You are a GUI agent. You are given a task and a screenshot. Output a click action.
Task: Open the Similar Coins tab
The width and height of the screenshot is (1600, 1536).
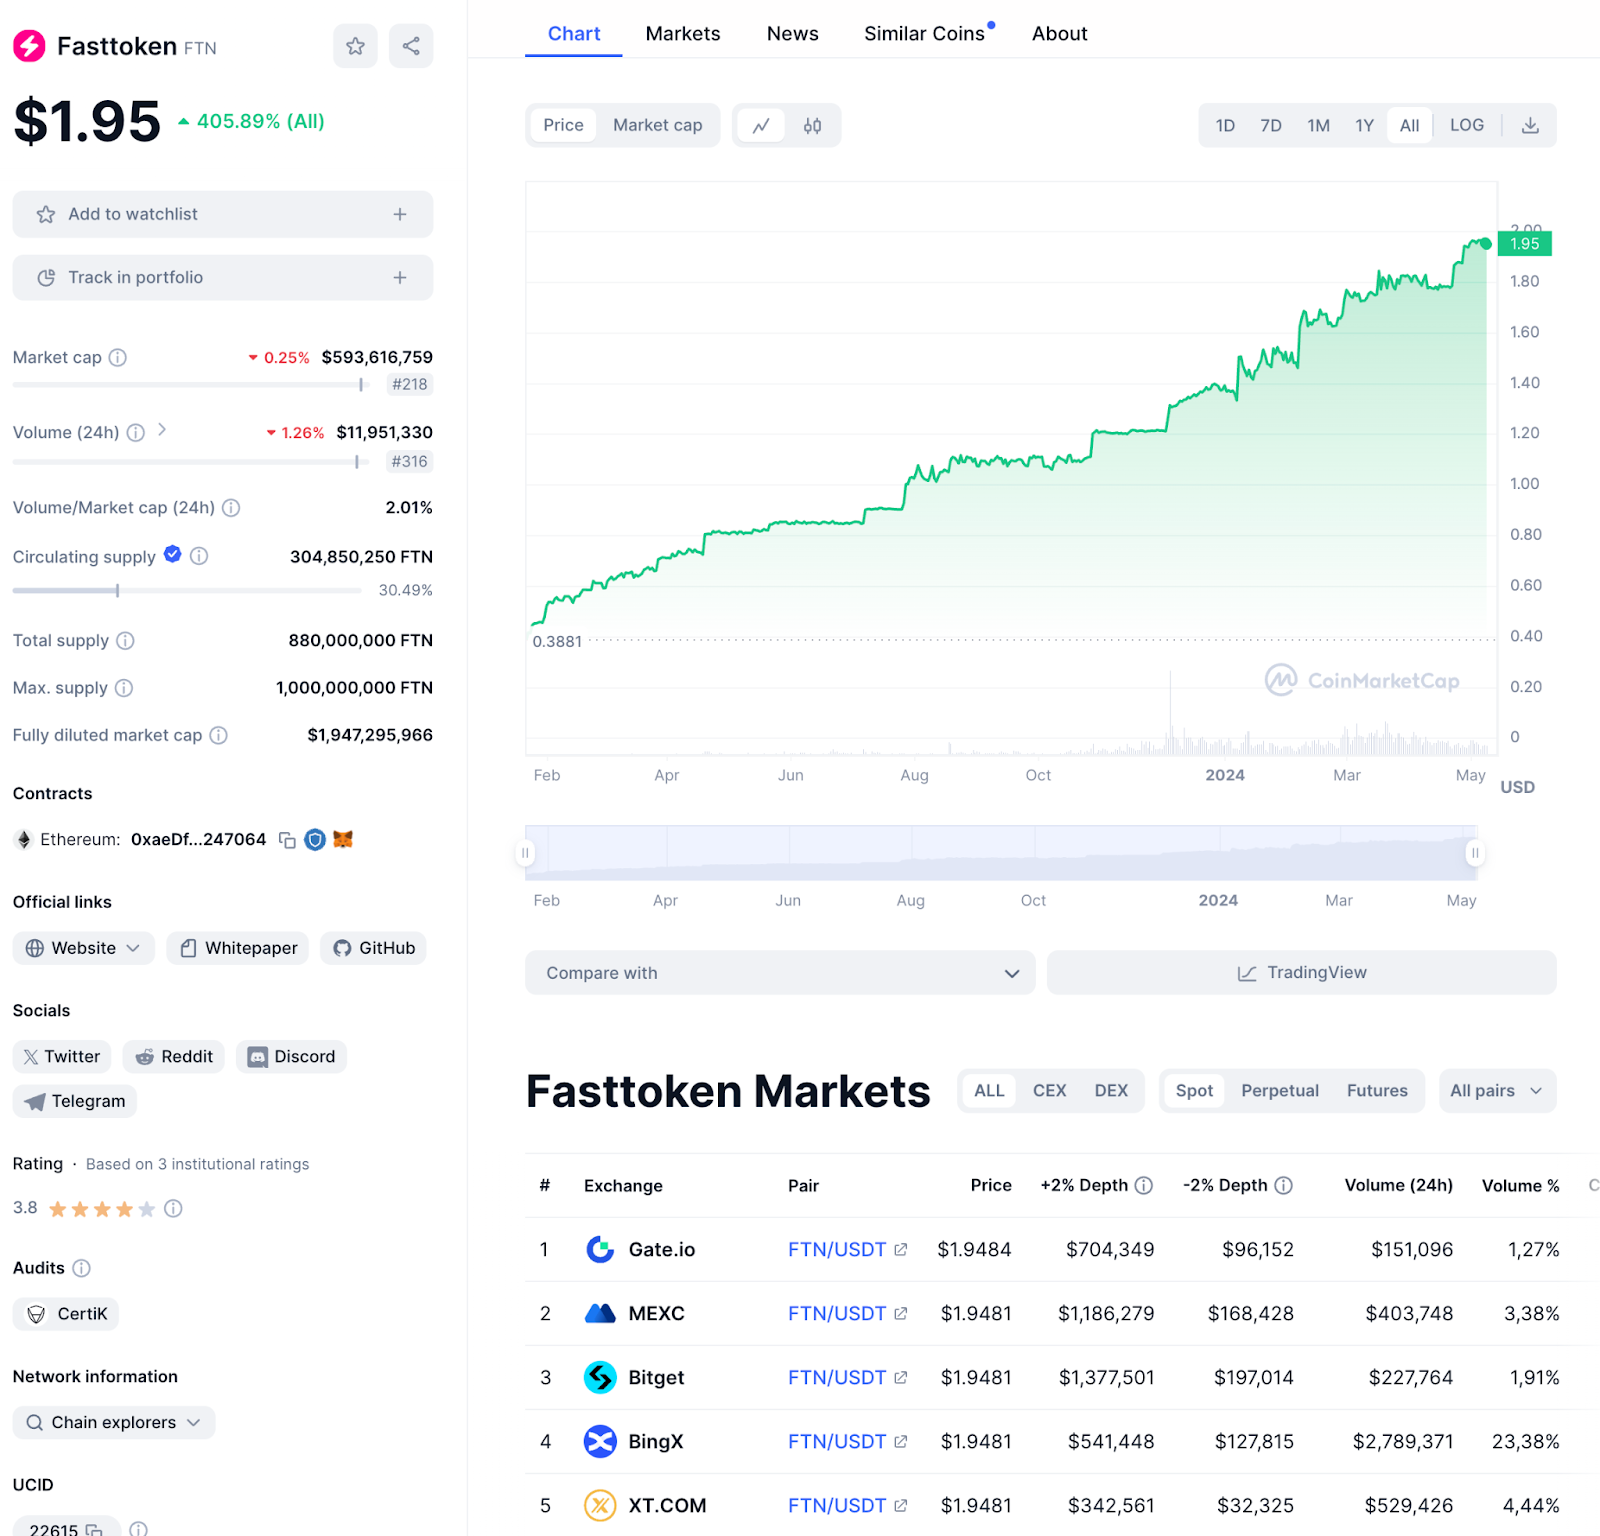(x=925, y=34)
